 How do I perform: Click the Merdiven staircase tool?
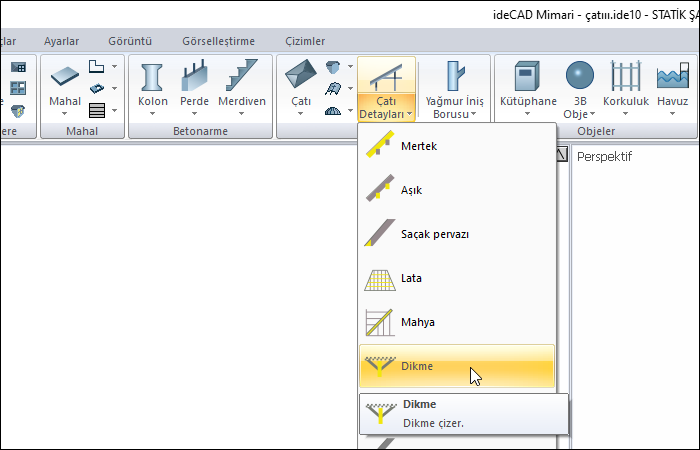242,88
